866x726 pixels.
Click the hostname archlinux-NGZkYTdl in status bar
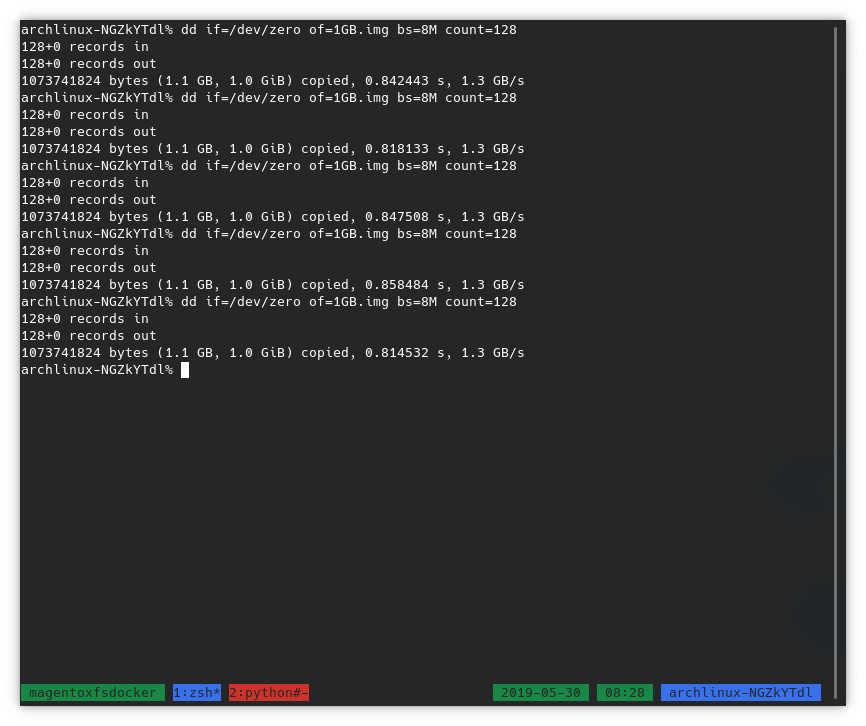click(741, 692)
